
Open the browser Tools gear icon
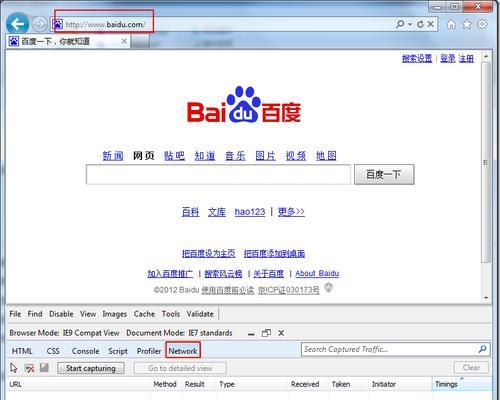[482, 24]
